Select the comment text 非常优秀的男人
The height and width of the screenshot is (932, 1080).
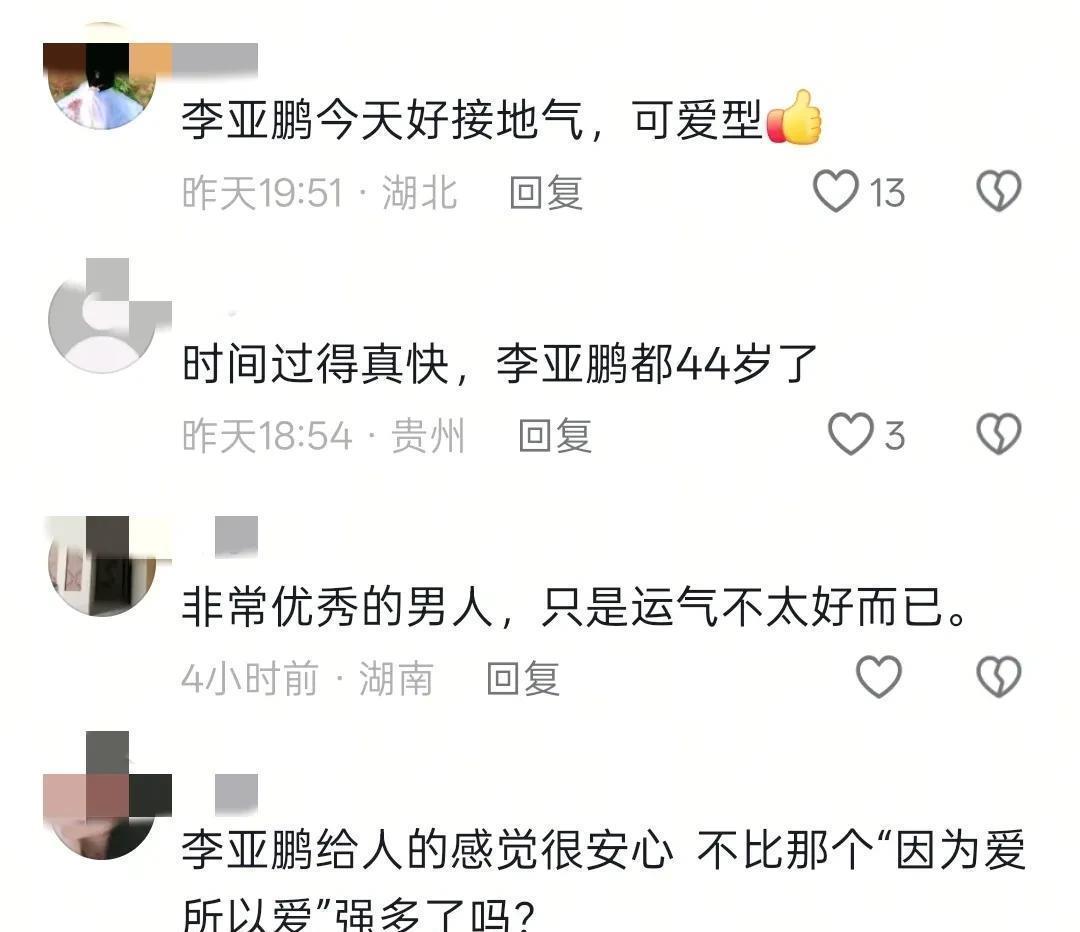[338, 607]
